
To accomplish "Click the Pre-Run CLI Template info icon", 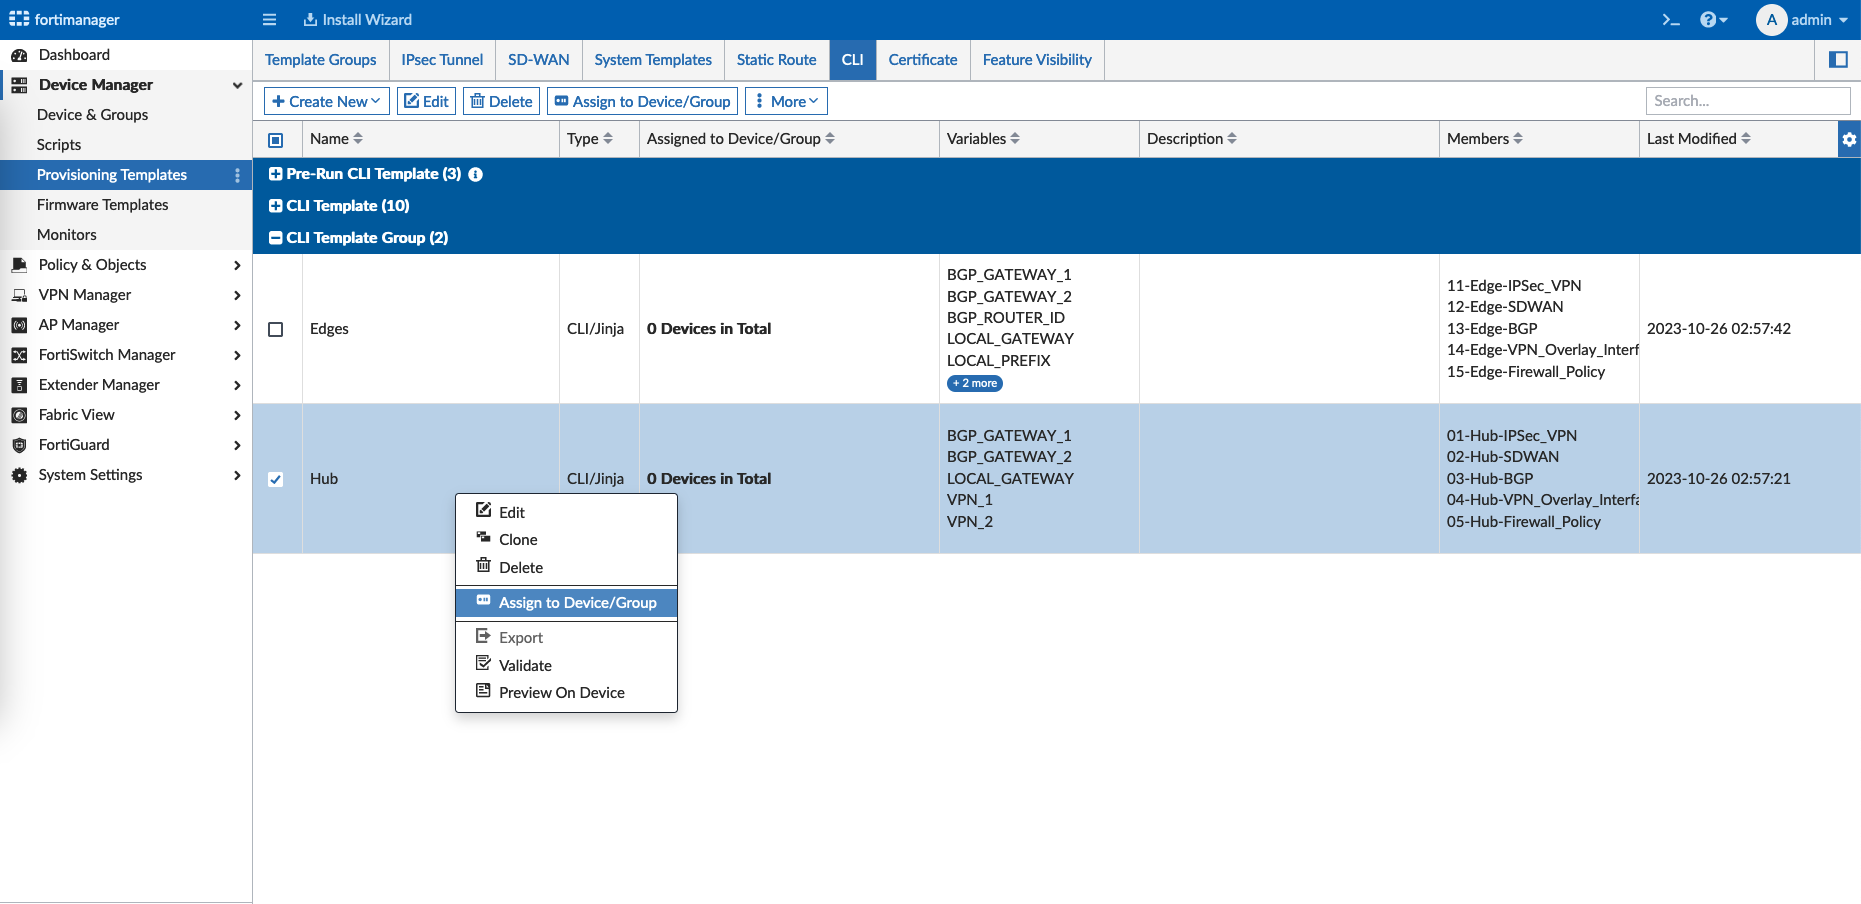I will click(x=476, y=174).
